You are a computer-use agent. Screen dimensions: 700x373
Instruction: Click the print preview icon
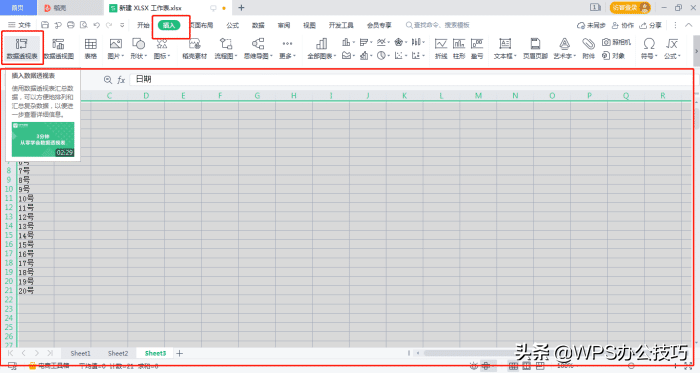pyautogui.click(x=83, y=25)
